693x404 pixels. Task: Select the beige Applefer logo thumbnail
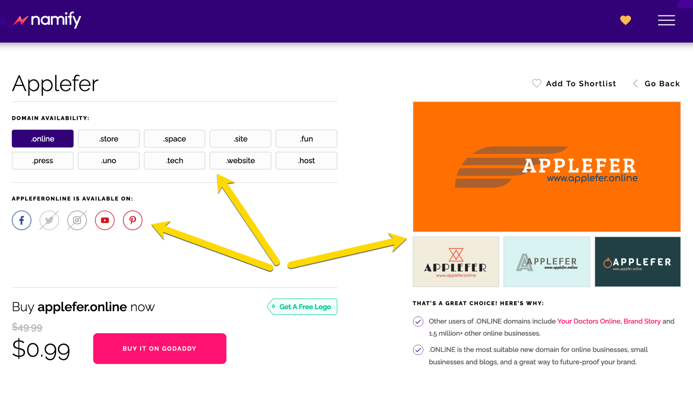456,262
